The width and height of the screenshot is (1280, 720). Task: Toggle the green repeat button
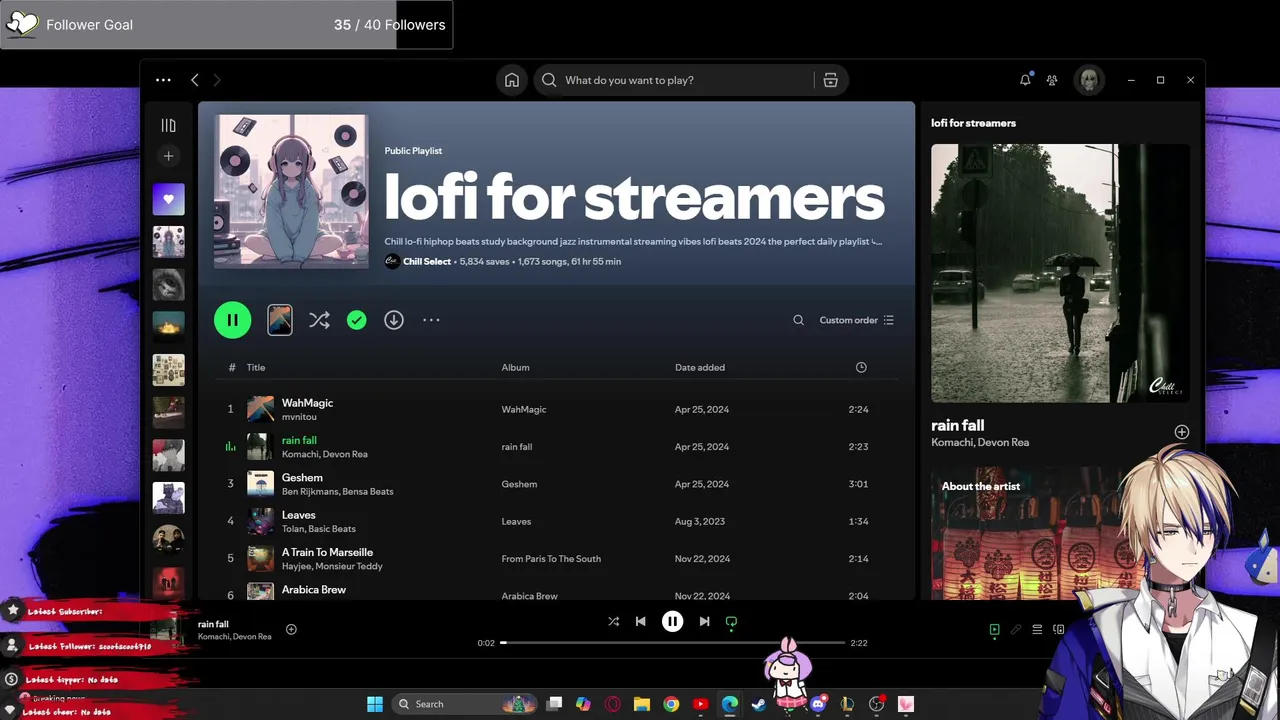[x=731, y=622]
